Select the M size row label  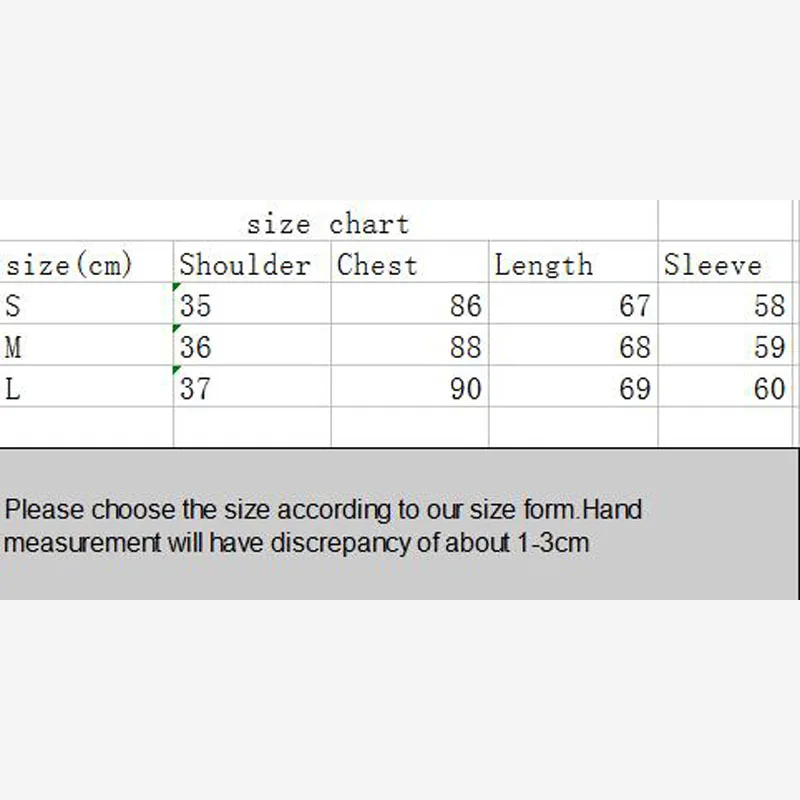click(x=86, y=347)
